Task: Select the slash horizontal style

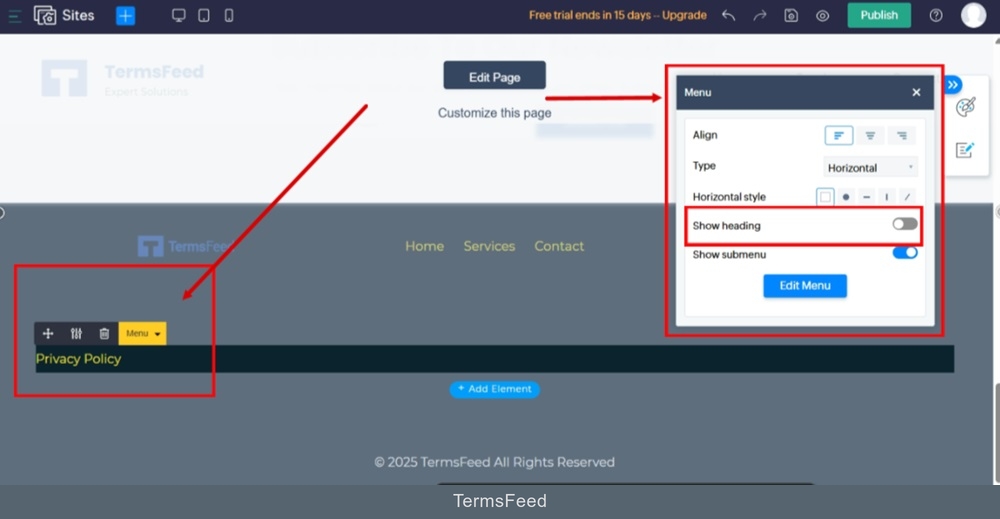Action: tap(907, 197)
